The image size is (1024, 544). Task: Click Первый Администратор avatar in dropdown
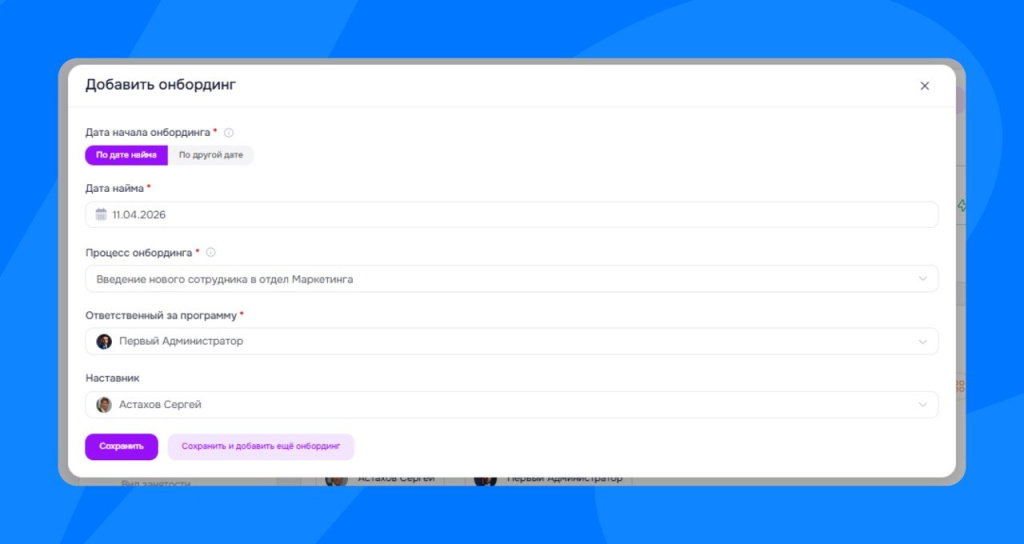pyautogui.click(x=104, y=342)
